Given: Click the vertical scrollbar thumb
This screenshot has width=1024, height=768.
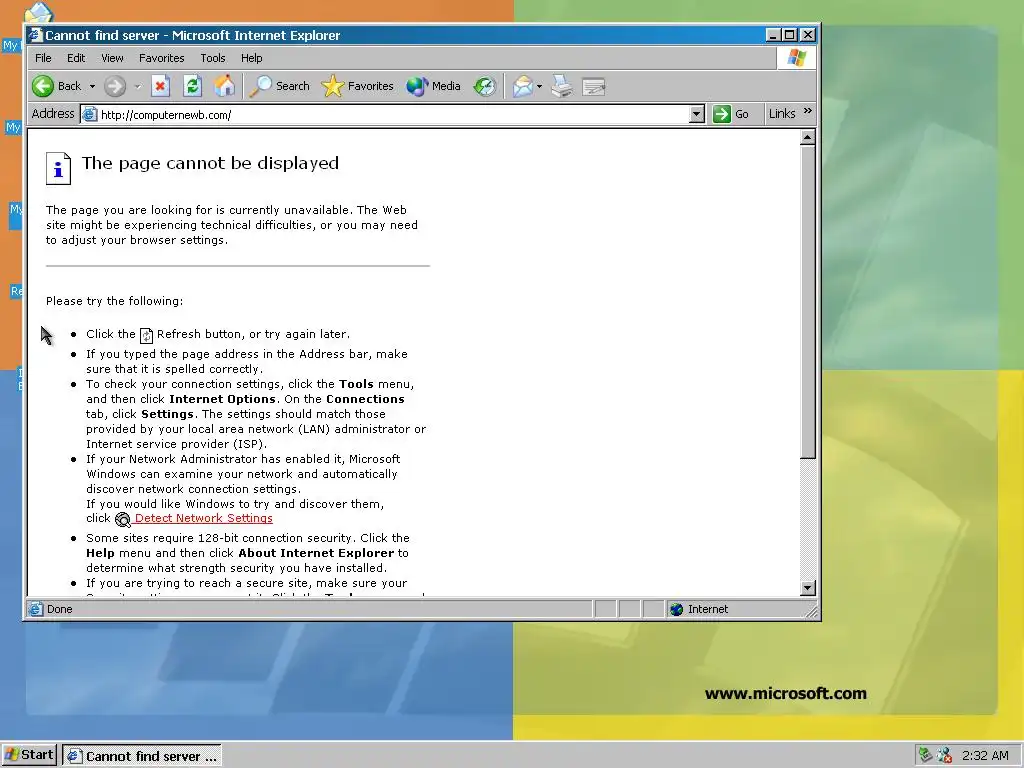Looking at the screenshot, I should (807, 302).
